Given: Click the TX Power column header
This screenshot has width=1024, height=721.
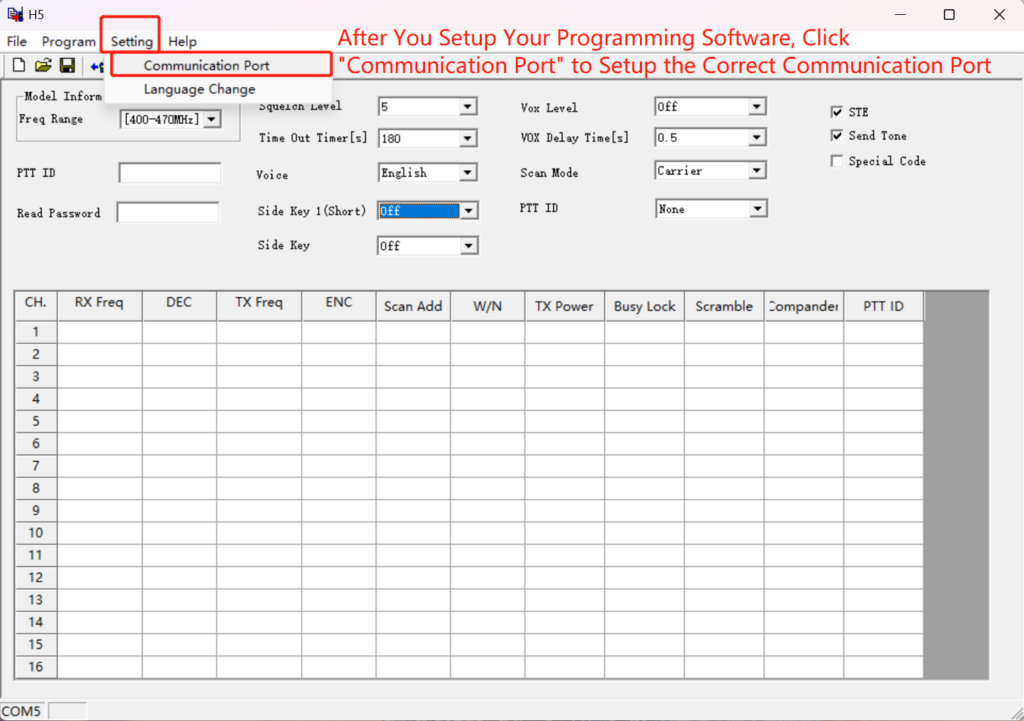Looking at the screenshot, I should click(x=564, y=306).
